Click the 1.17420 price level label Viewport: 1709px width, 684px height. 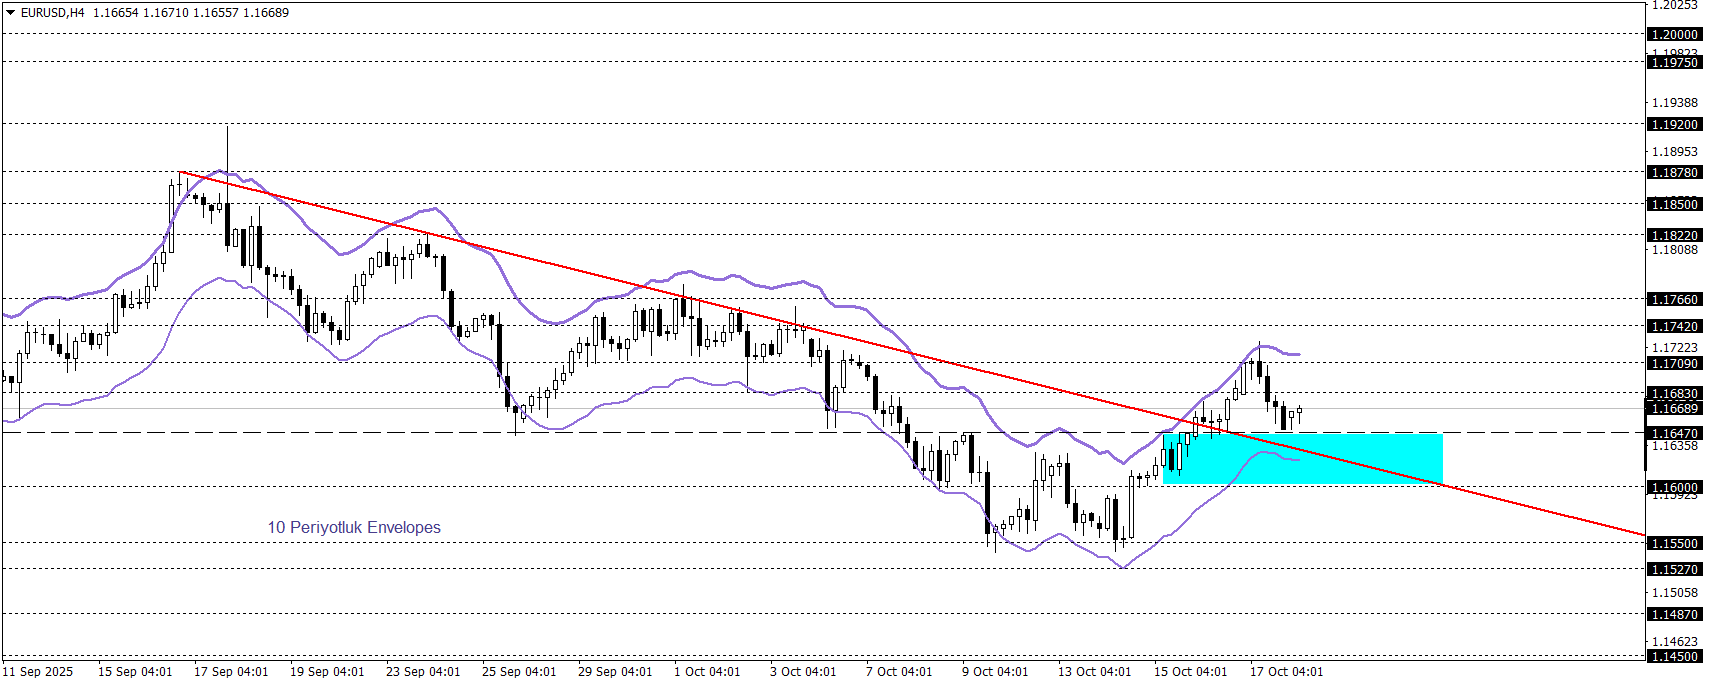click(x=1674, y=326)
